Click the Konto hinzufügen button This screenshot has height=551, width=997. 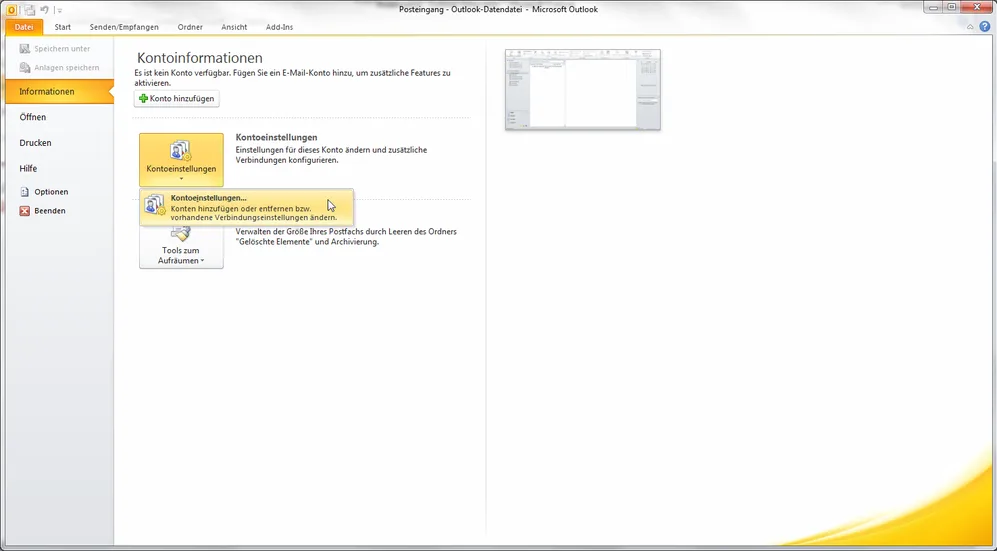pyautogui.click(x=176, y=99)
